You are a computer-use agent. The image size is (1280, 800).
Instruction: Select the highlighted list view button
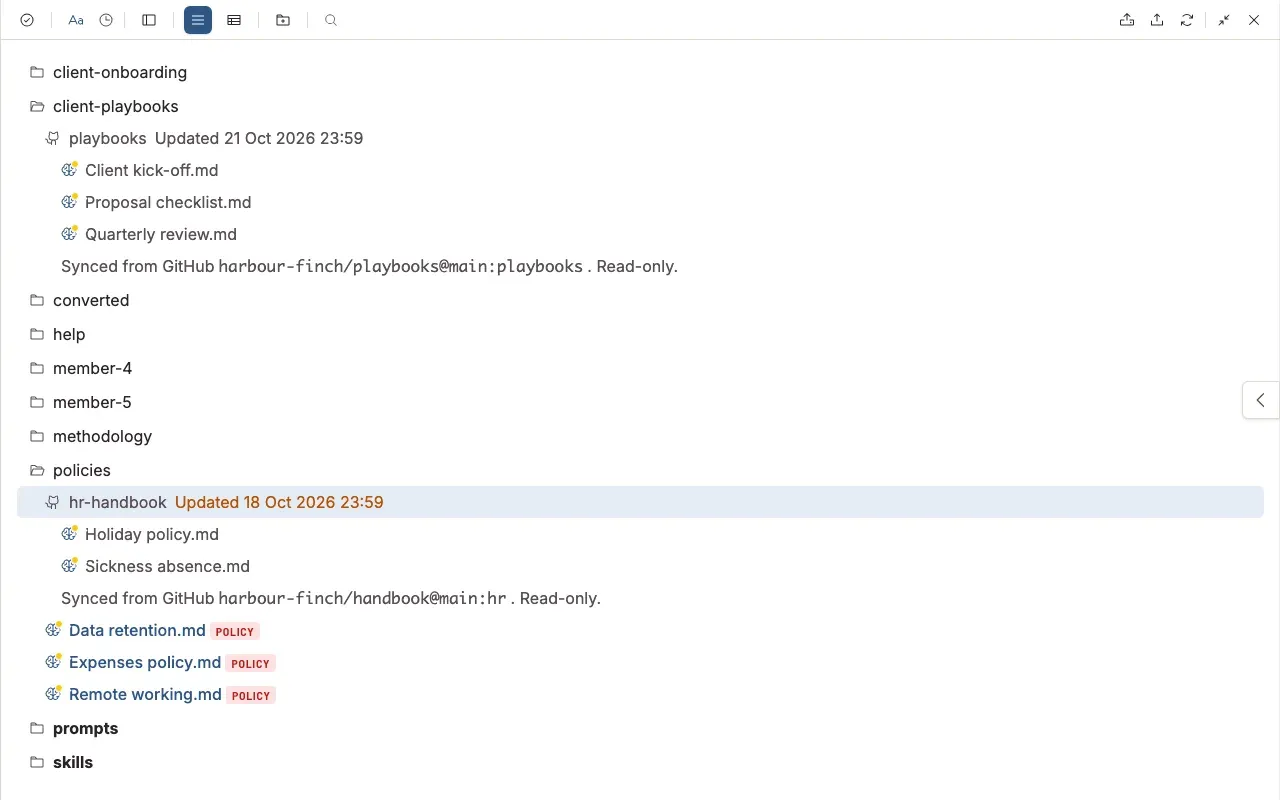click(198, 20)
